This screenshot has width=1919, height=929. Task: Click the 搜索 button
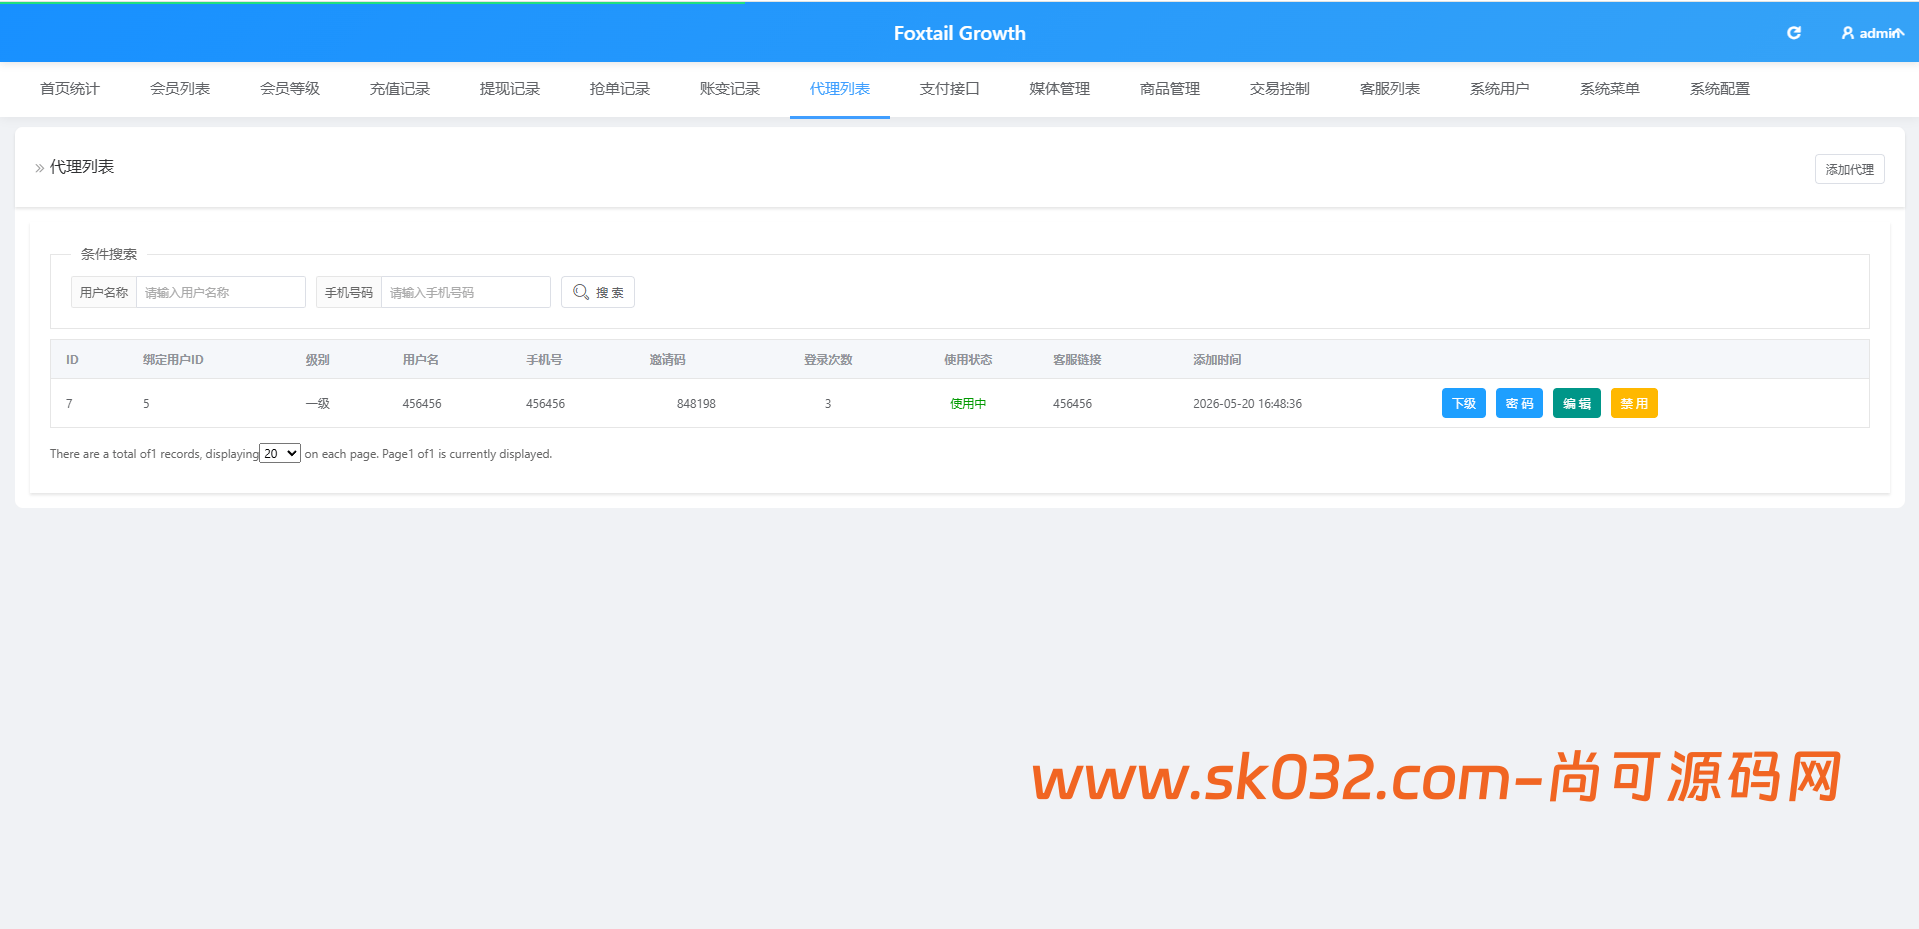click(598, 292)
